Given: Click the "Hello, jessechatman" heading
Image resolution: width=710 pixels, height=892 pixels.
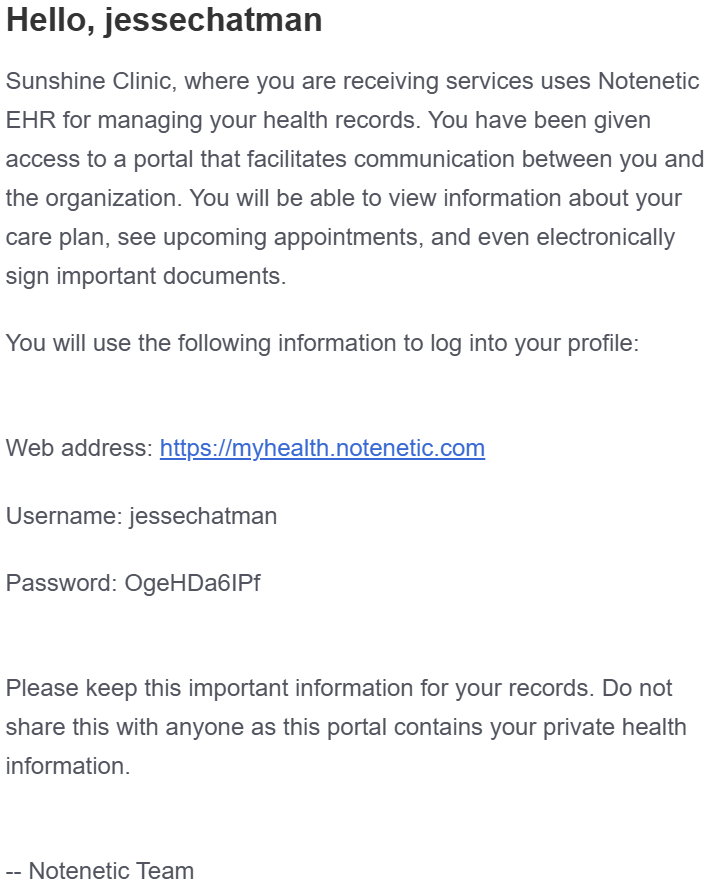Looking at the screenshot, I should (x=164, y=20).
